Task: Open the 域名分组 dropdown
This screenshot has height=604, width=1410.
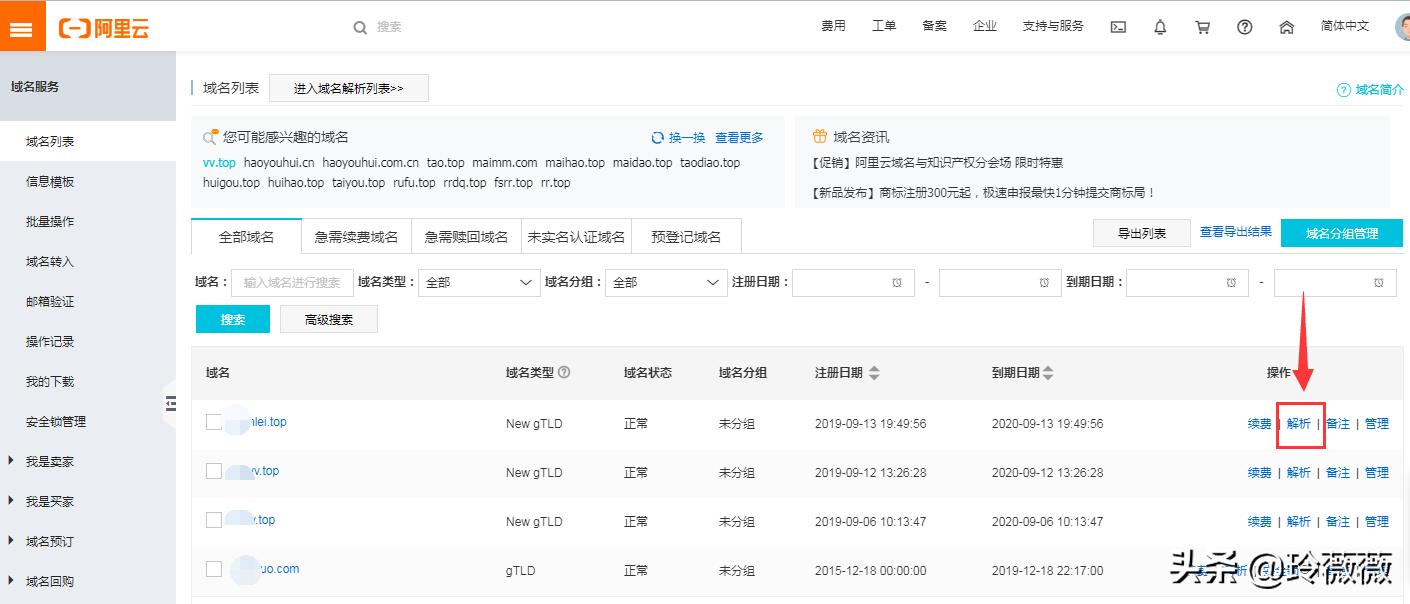Action: 665,282
